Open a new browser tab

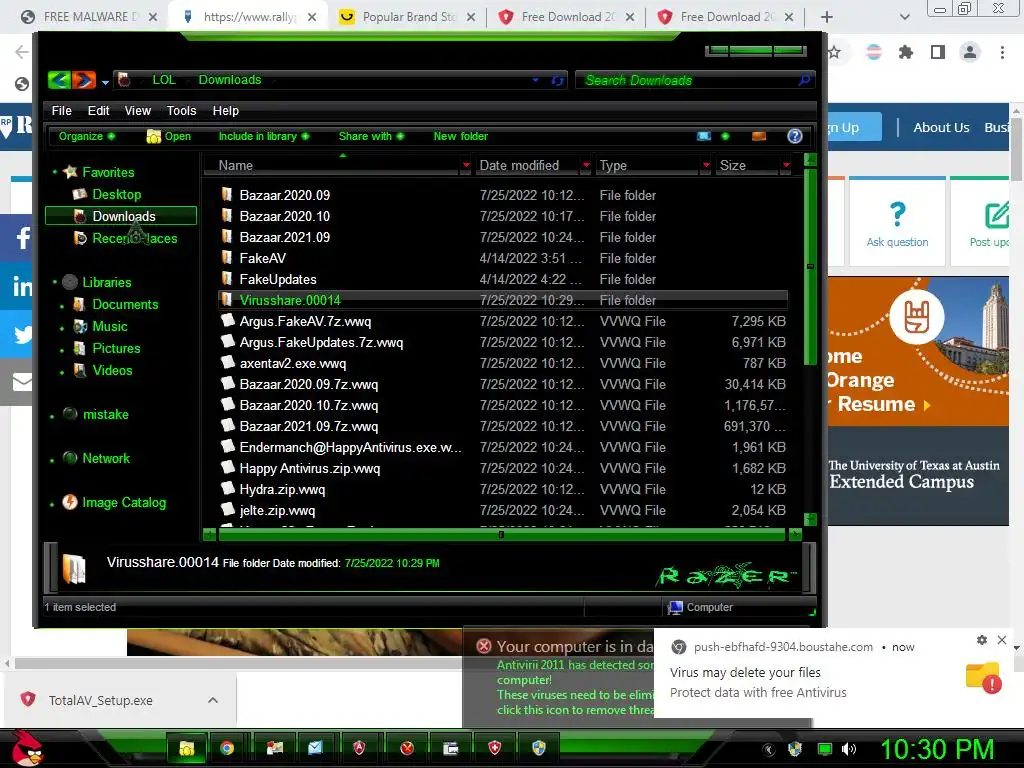827,17
